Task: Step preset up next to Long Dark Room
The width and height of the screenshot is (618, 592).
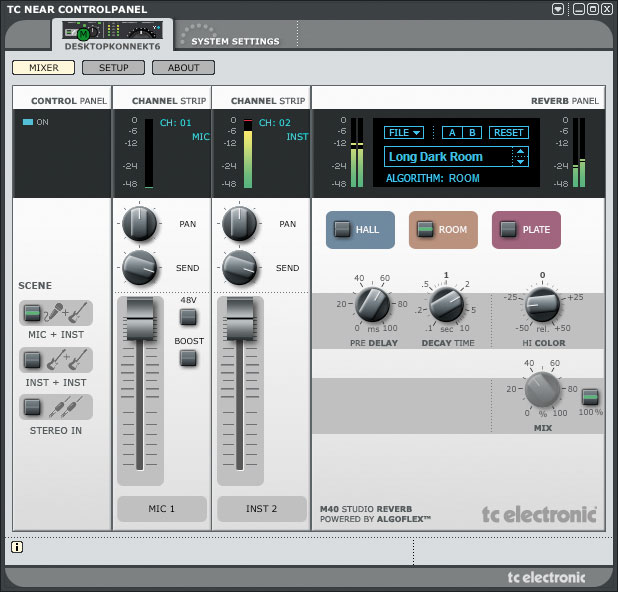Action: pos(520,152)
